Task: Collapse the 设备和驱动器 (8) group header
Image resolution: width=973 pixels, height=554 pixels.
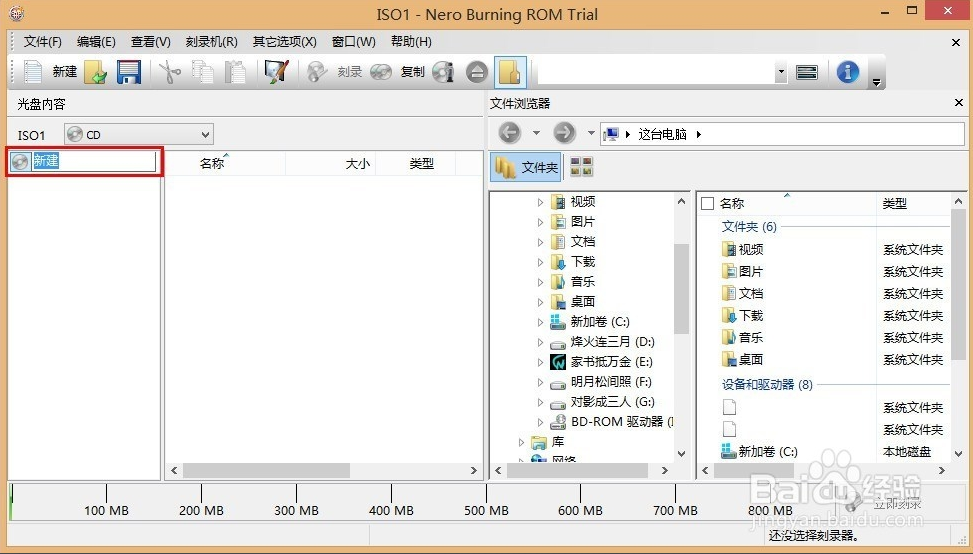Action: pos(767,385)
